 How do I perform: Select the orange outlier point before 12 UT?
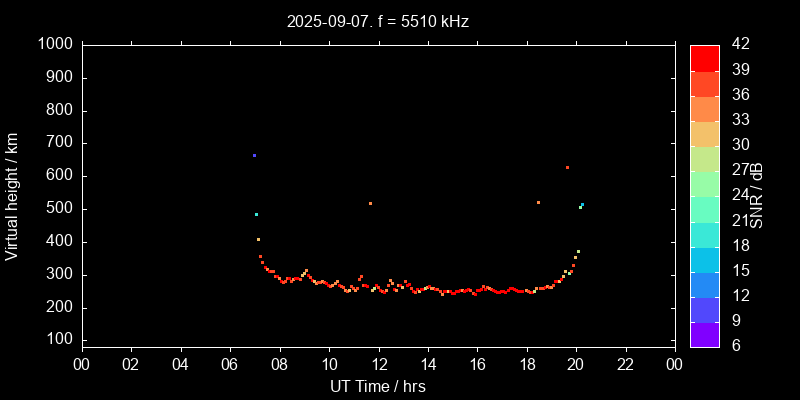coord(370,204)
